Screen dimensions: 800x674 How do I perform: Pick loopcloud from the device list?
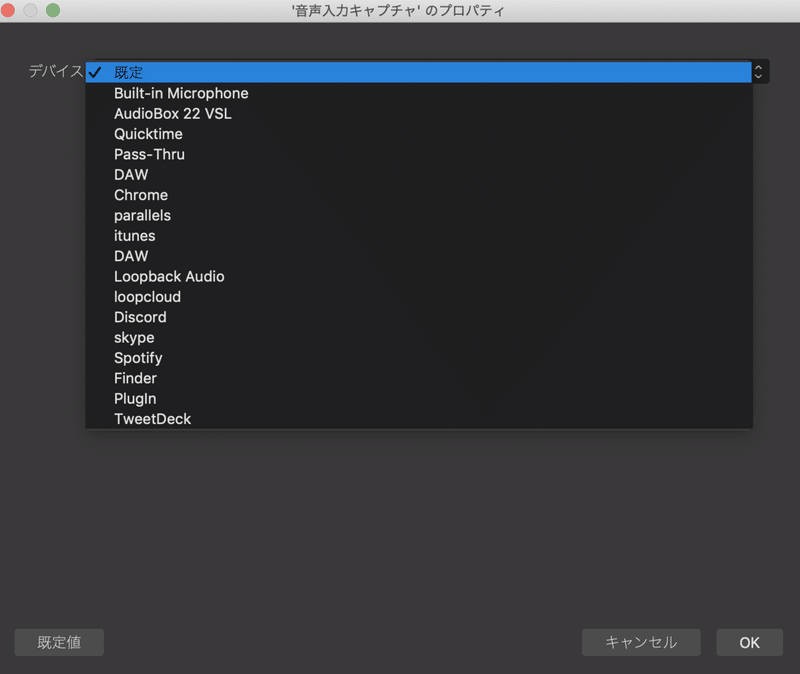418,297
